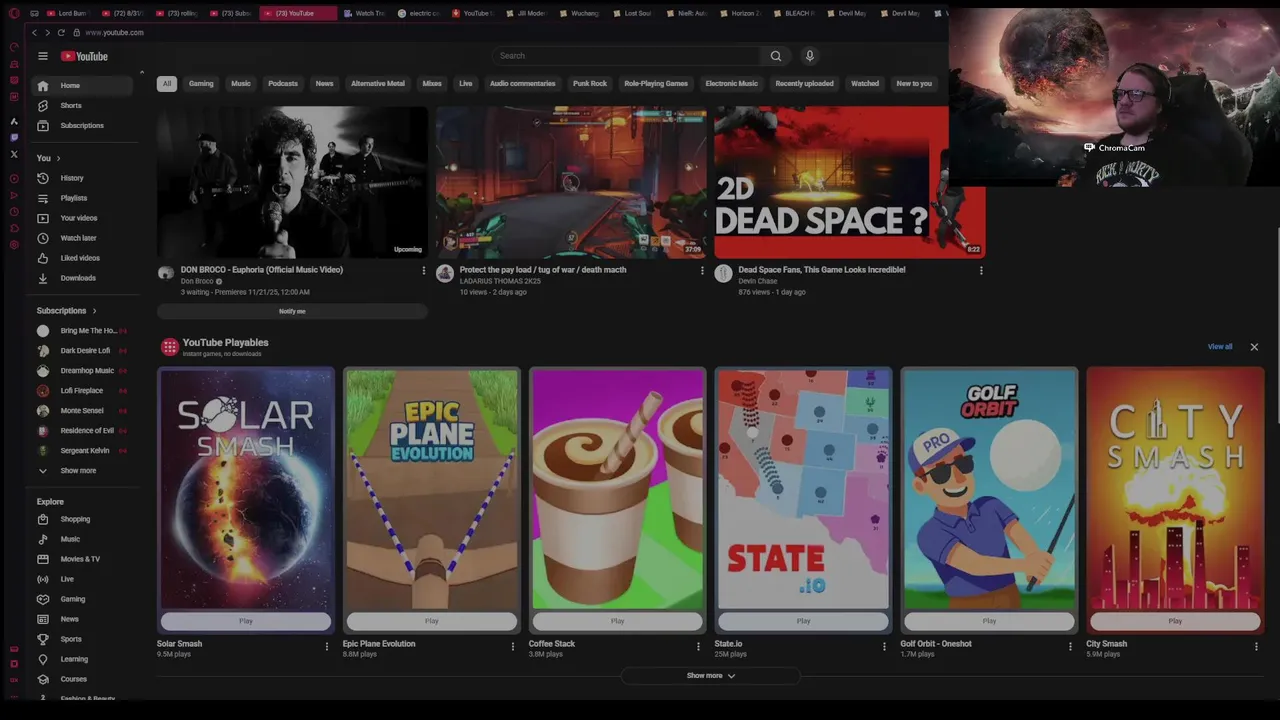The image size is (1280, 720).
Task: Select the New to you chip
Action: click(914, 84)
